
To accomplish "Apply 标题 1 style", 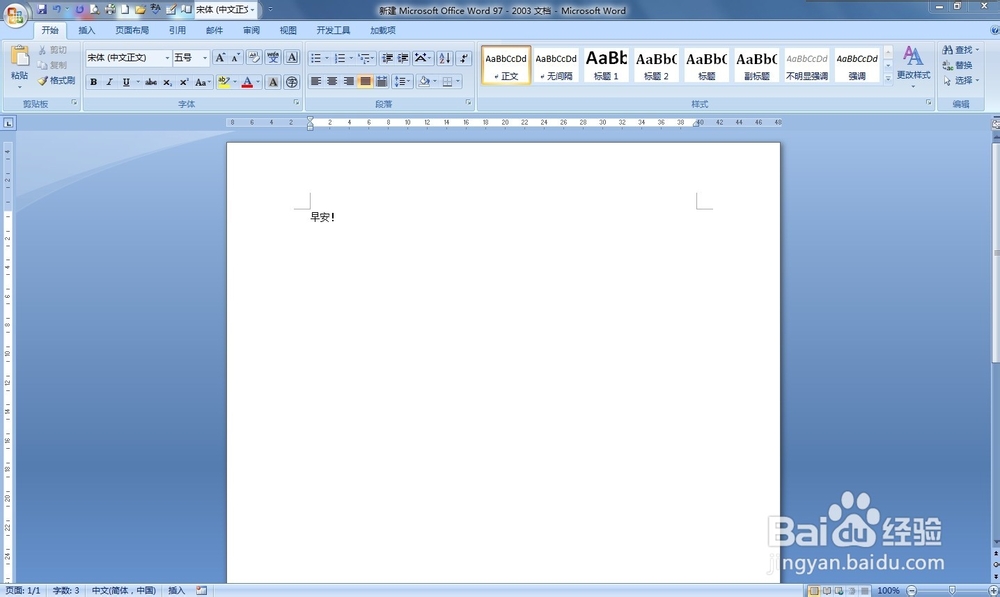I will coord(607,65).
